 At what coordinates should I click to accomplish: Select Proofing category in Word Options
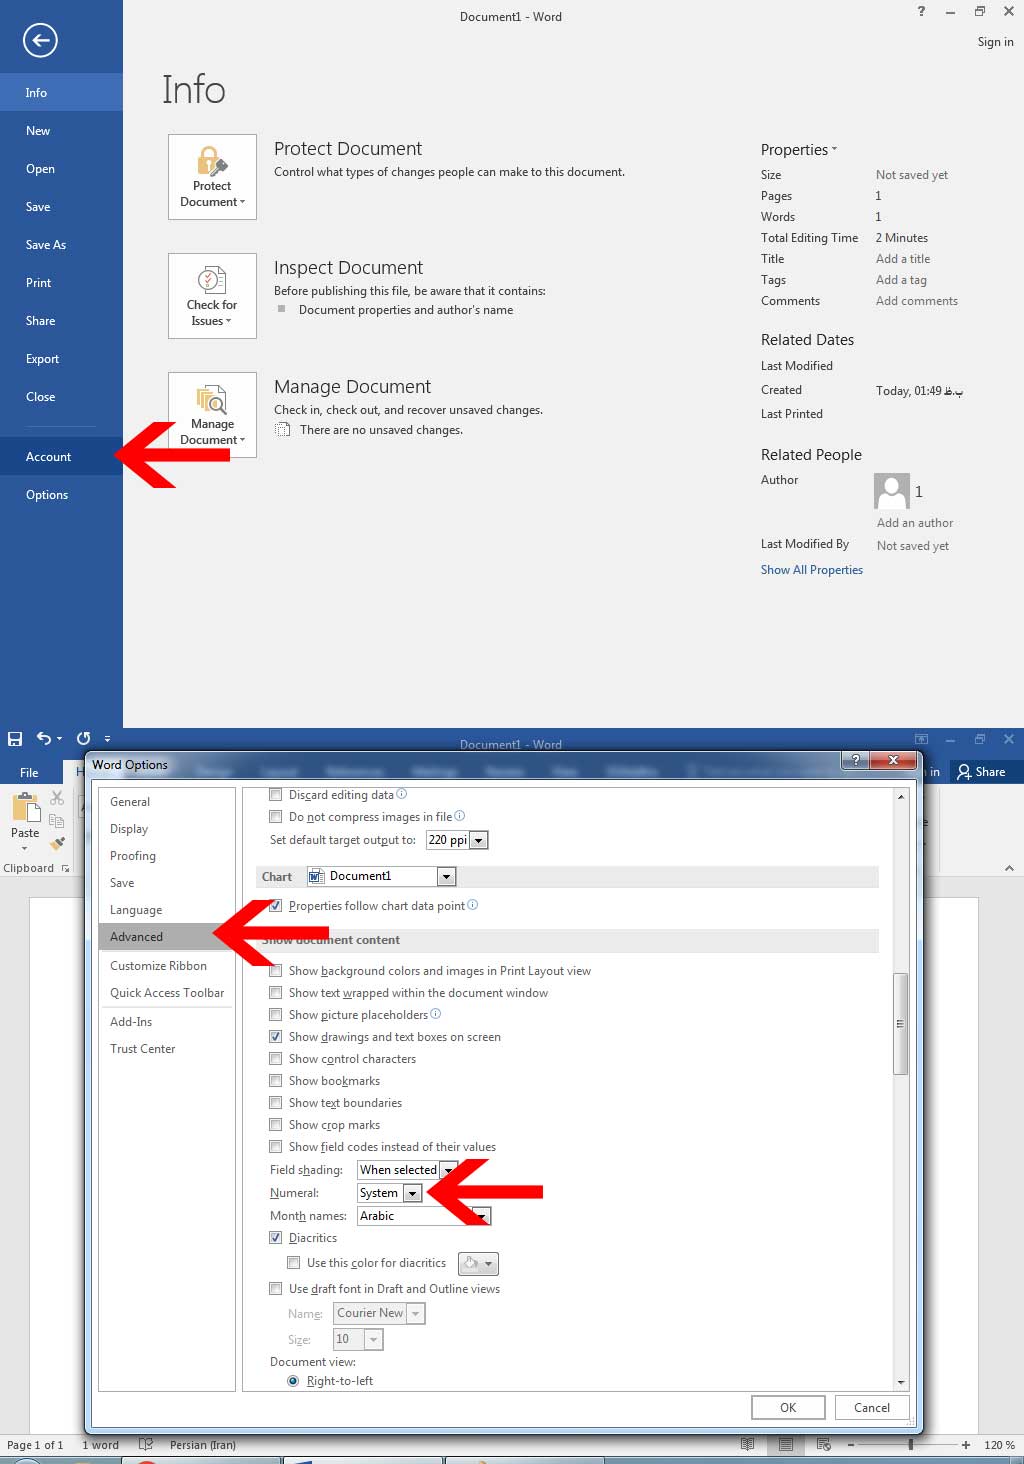(166, 856)
